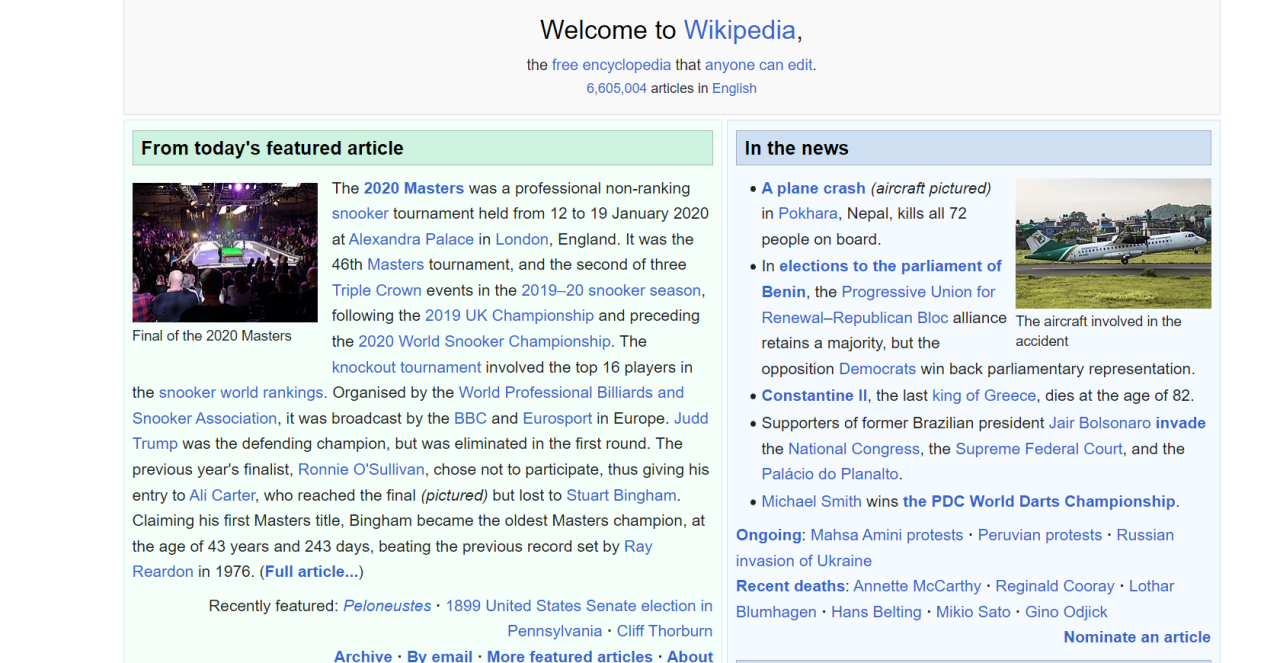Click the Nepal plane crash aircraft image
This screenshot has height=663, width=1280.
coord(1113,243)
